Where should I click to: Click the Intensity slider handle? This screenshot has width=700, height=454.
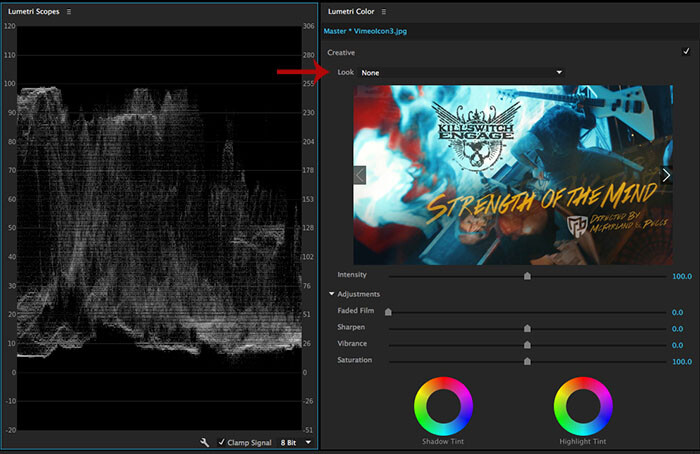[527, 276]
